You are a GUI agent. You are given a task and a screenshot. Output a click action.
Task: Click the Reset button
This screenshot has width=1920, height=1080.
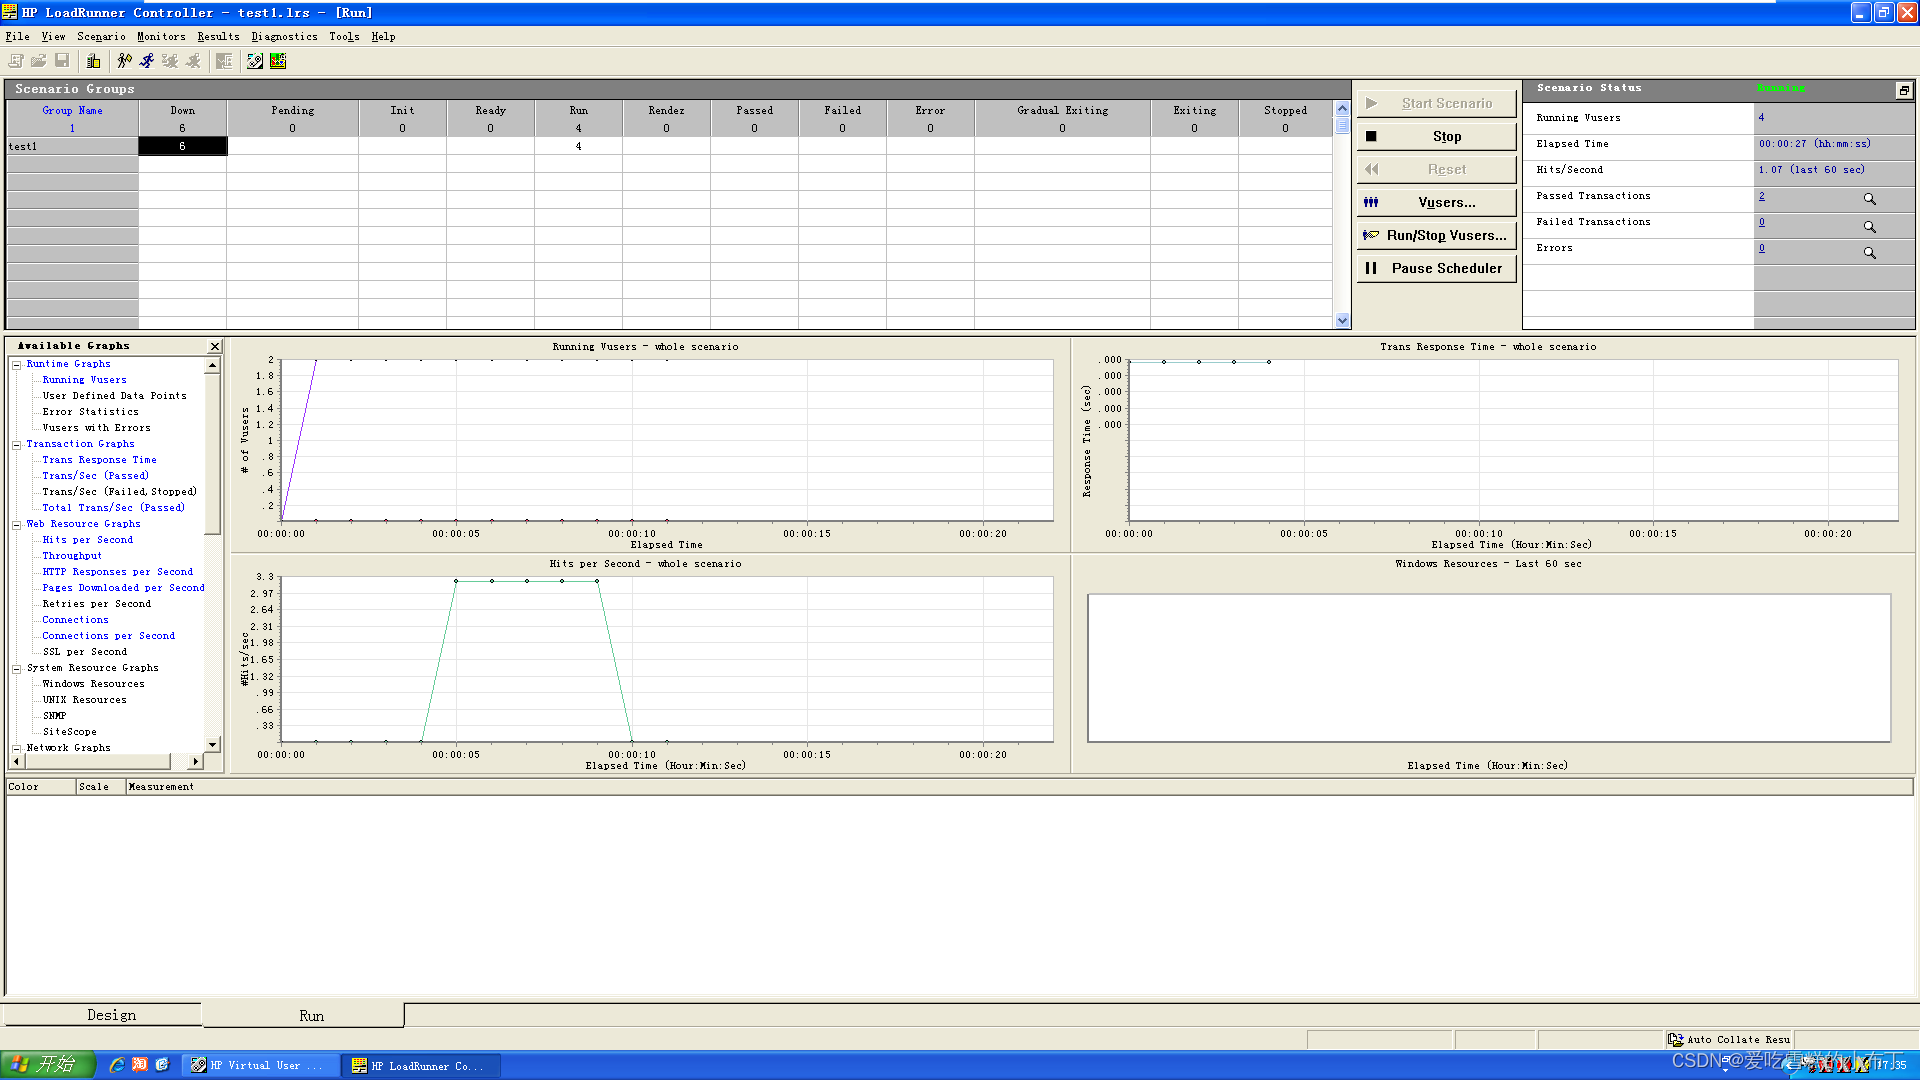(1436, 169)
